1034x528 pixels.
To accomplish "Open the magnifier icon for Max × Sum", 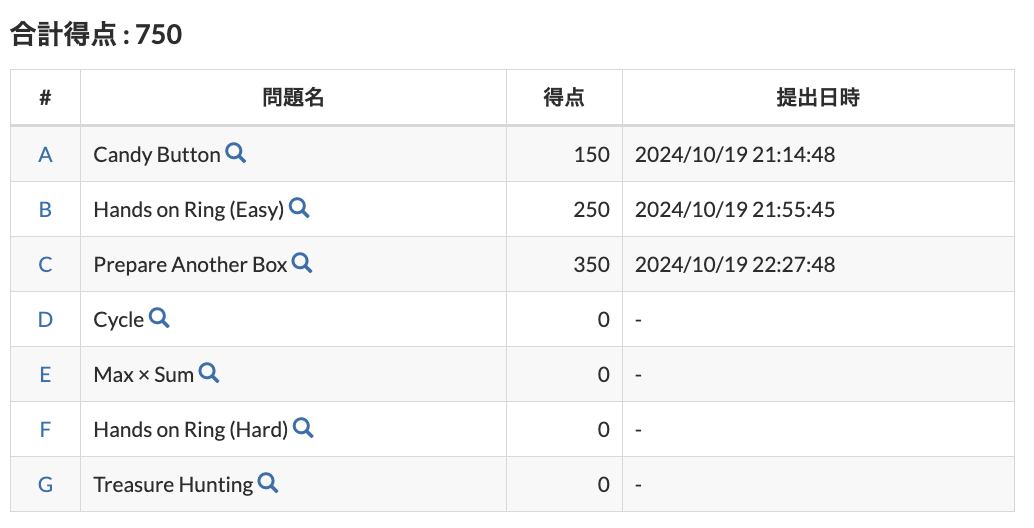I will click(209, 373).
